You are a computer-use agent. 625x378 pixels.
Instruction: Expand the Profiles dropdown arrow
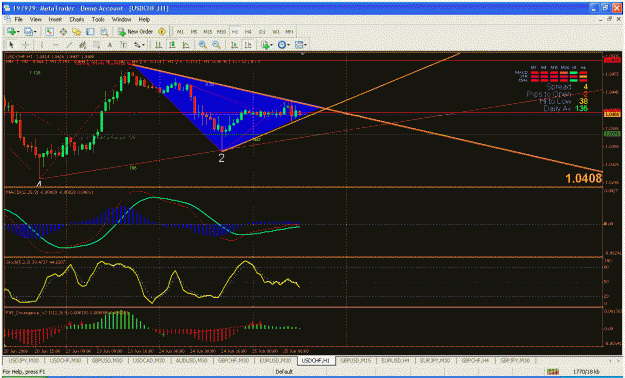[x=35, y=32]
